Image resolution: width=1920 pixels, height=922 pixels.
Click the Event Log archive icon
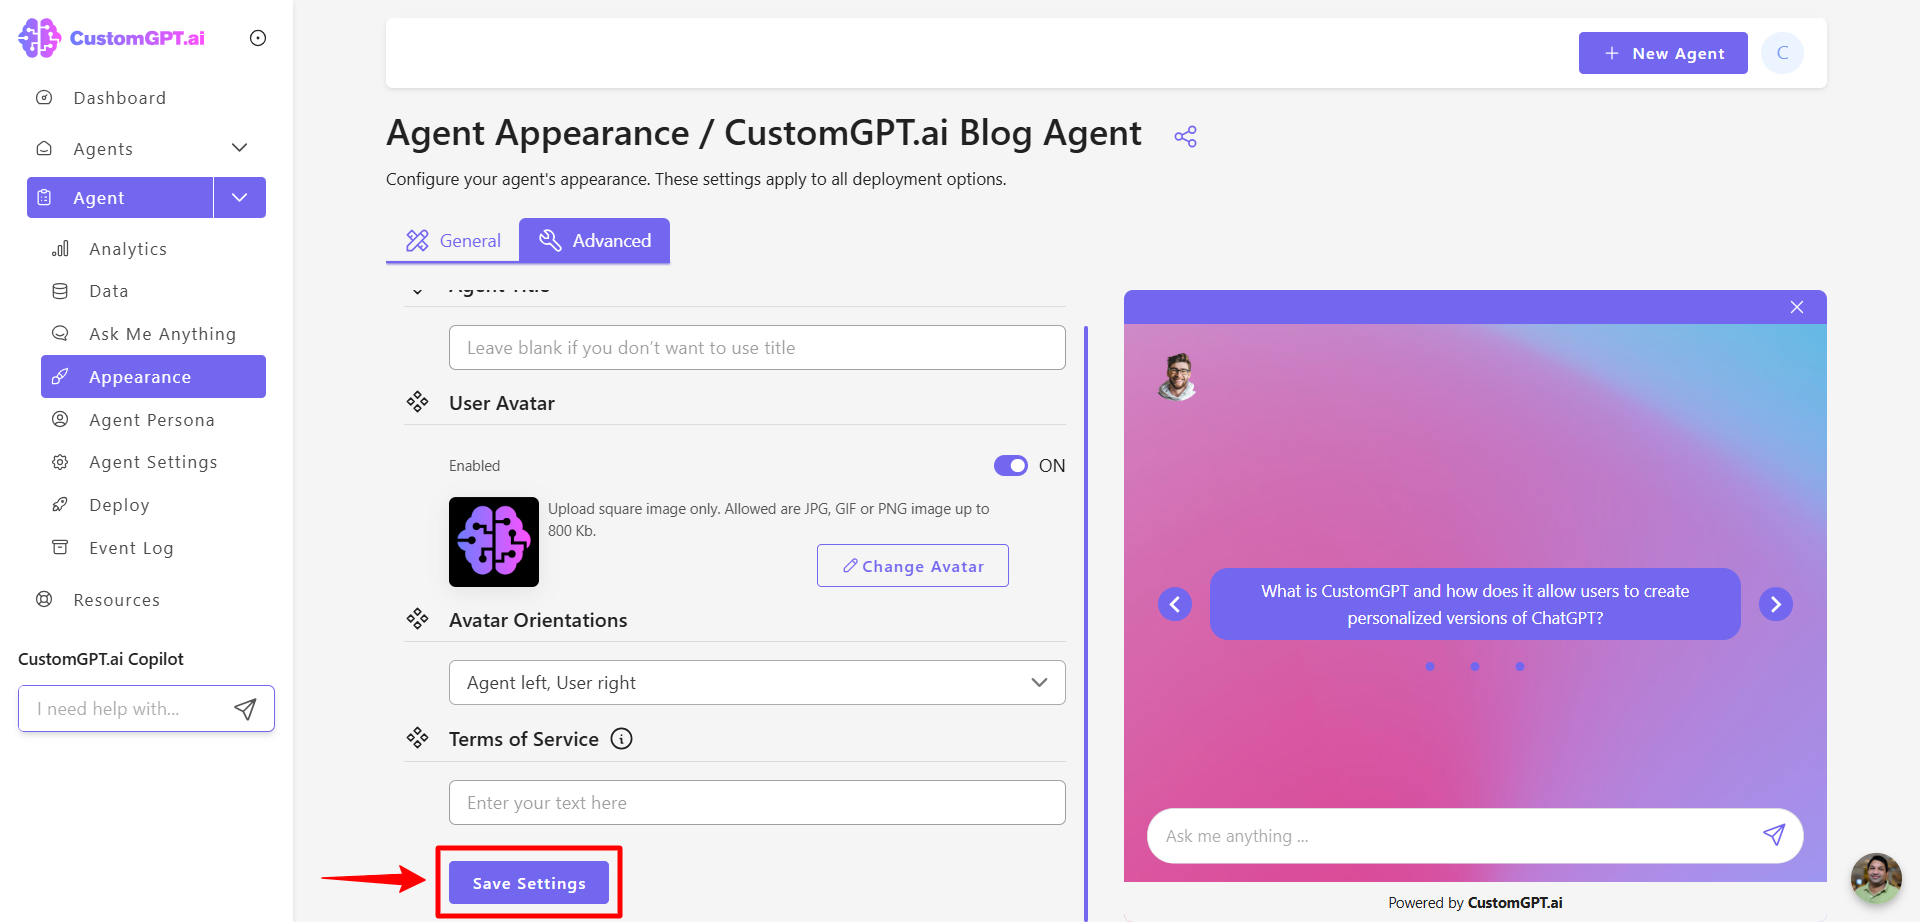pyautogui.click(x=60, y=547)
